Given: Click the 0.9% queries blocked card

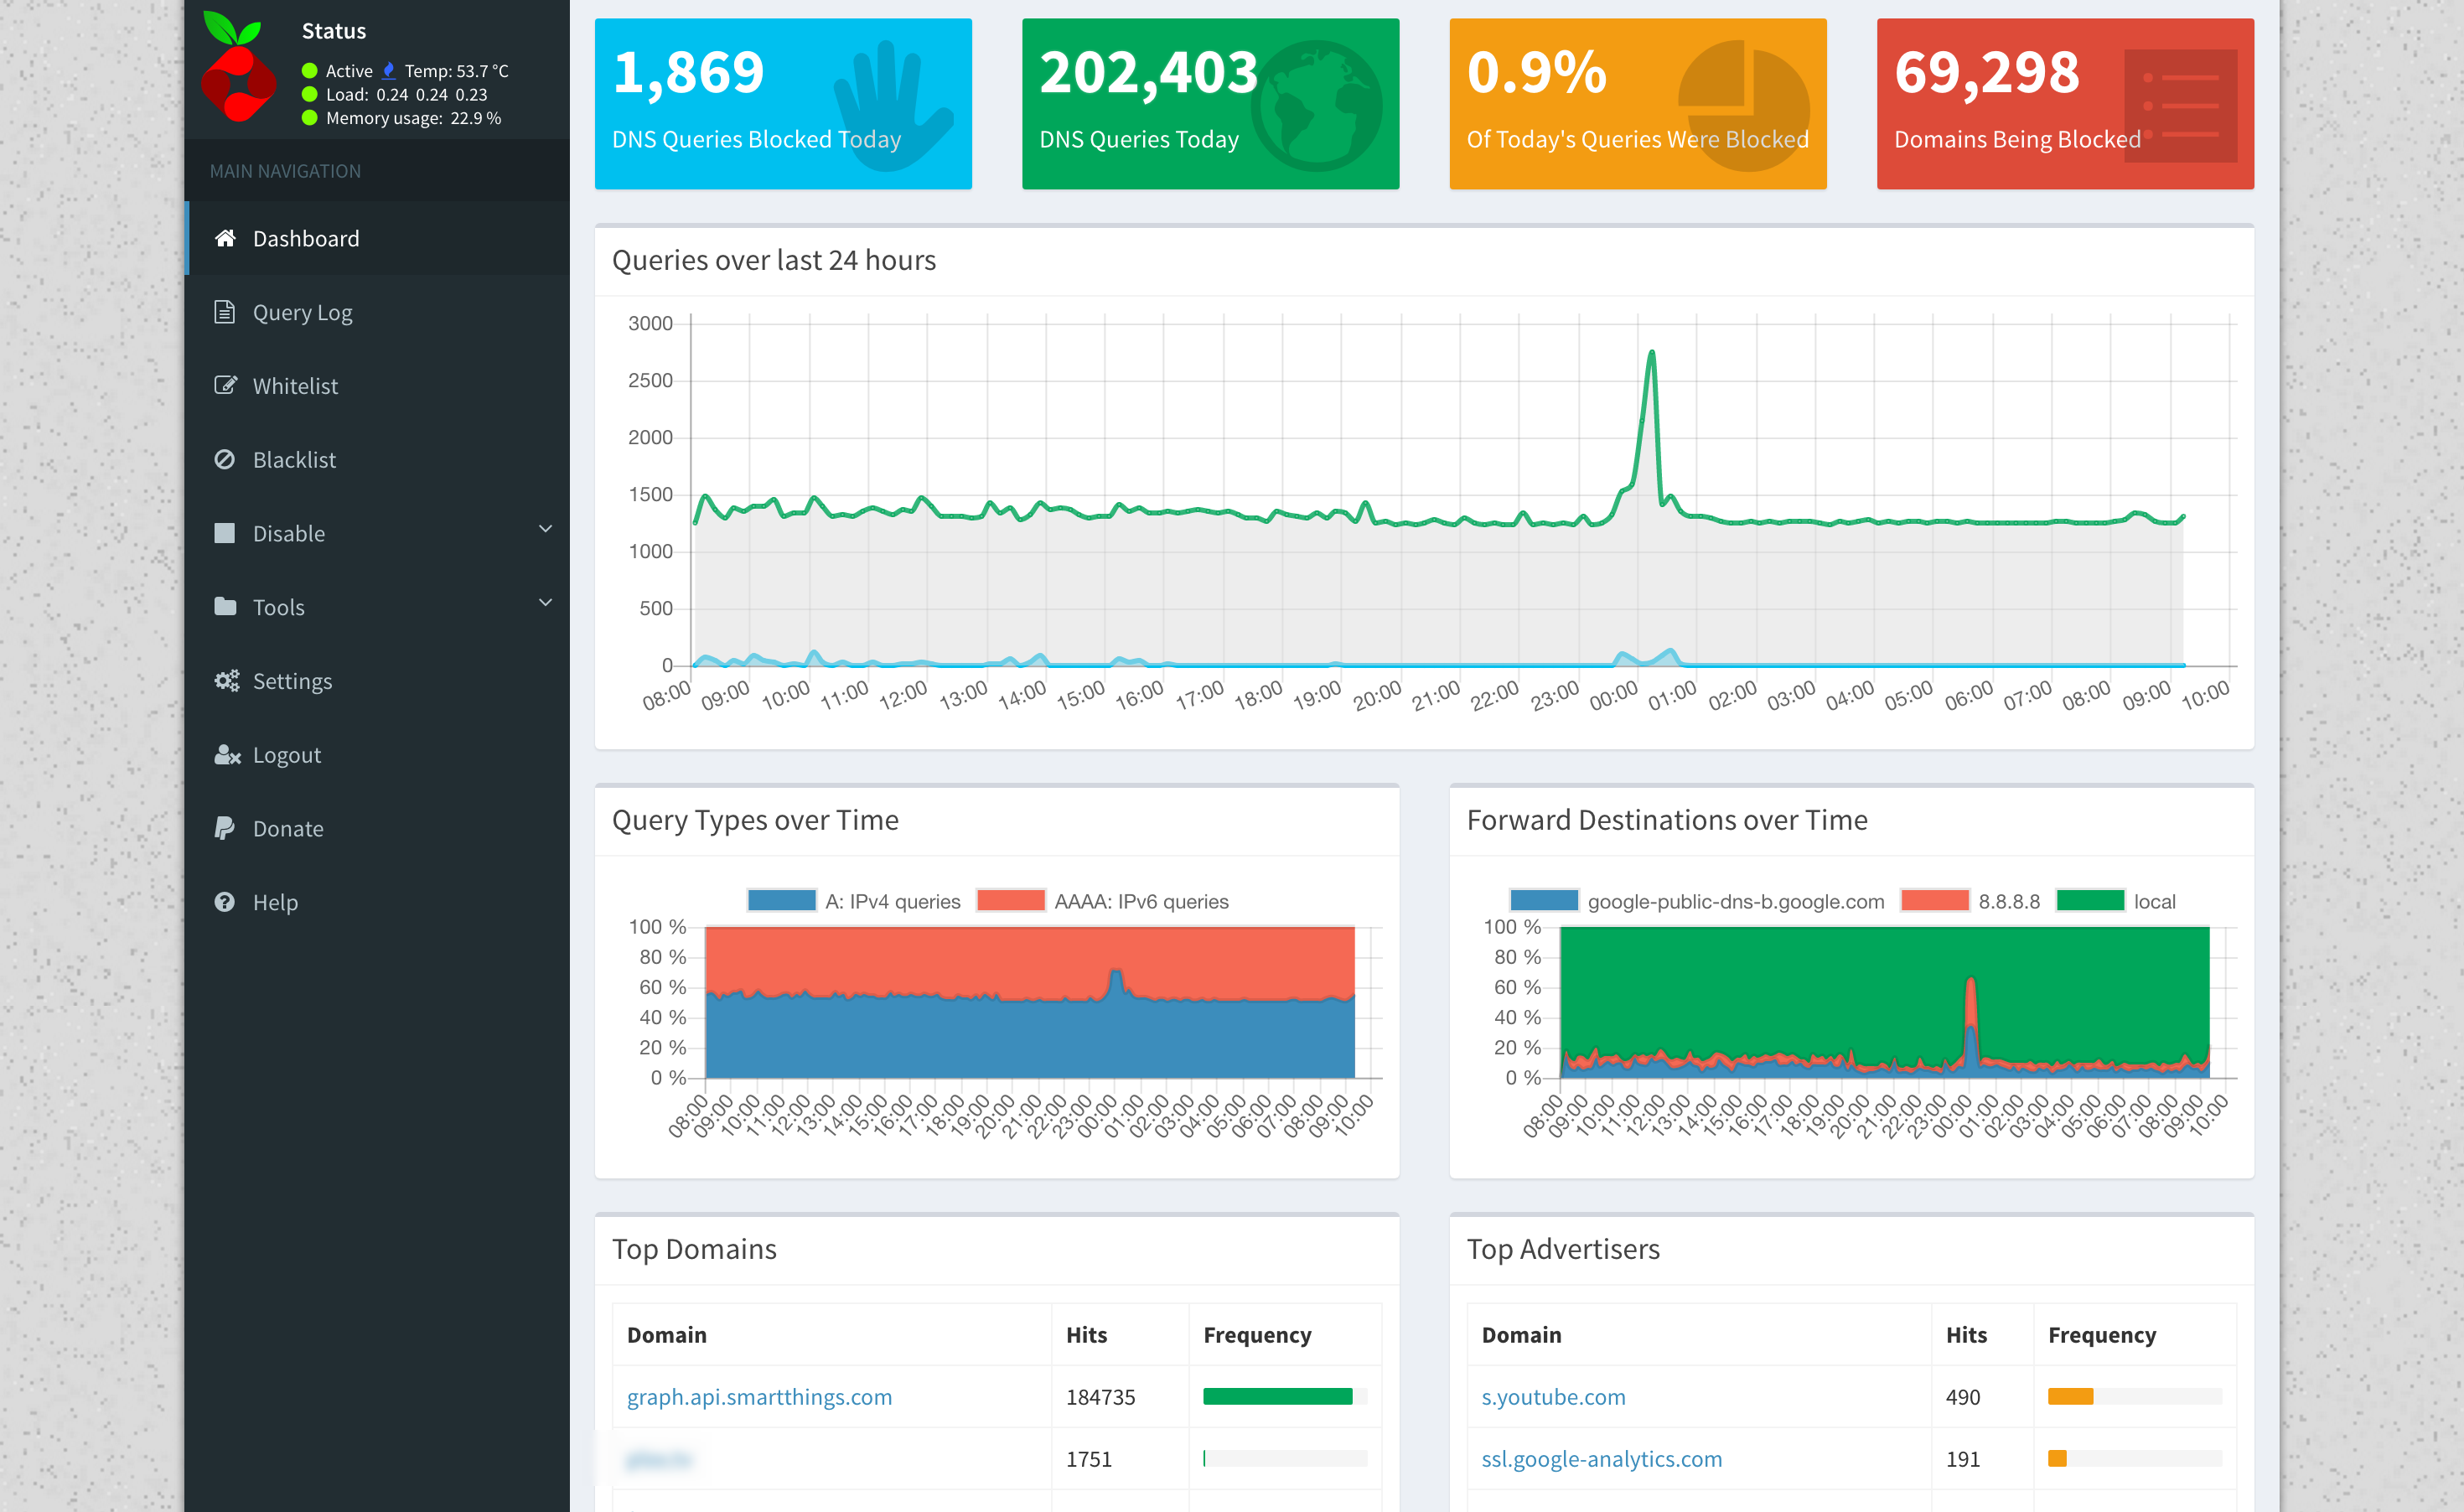Looking at the screenshot, I should pyautogui.click(x=1638, y=104).
